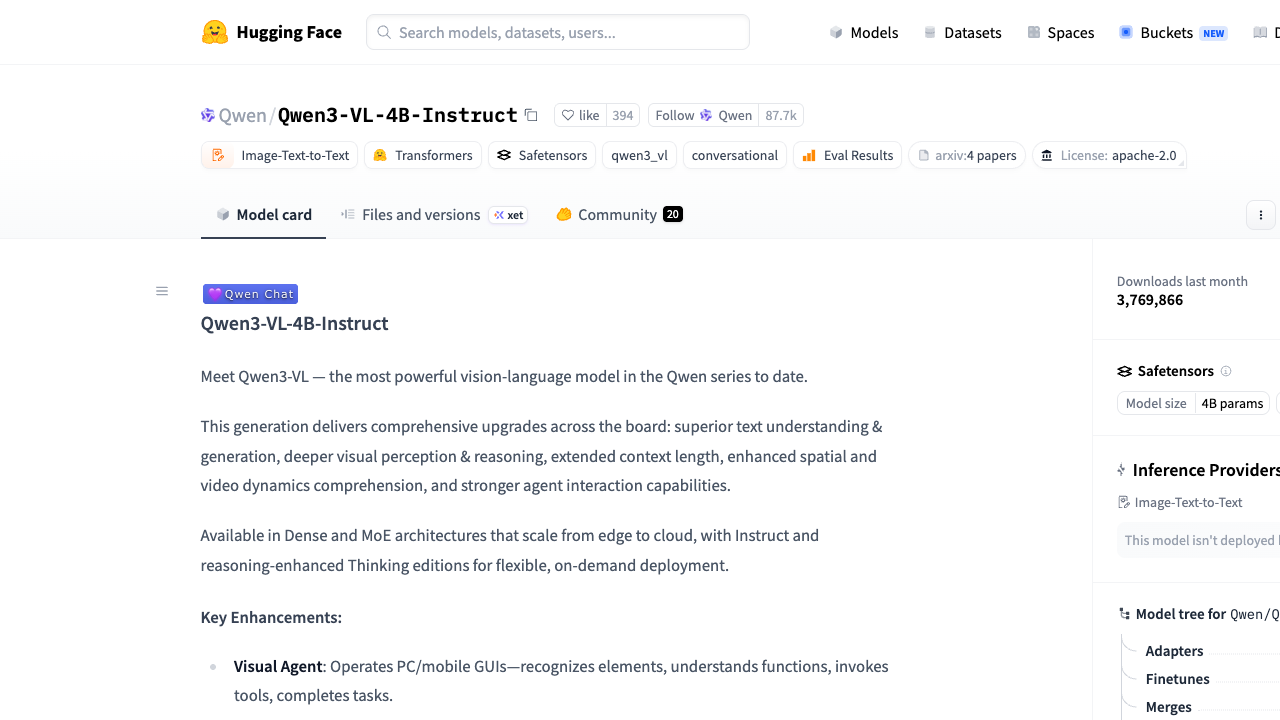Copy model name with the copy icon
This screenshot has height=720, width=1280.
pos(531,115)
